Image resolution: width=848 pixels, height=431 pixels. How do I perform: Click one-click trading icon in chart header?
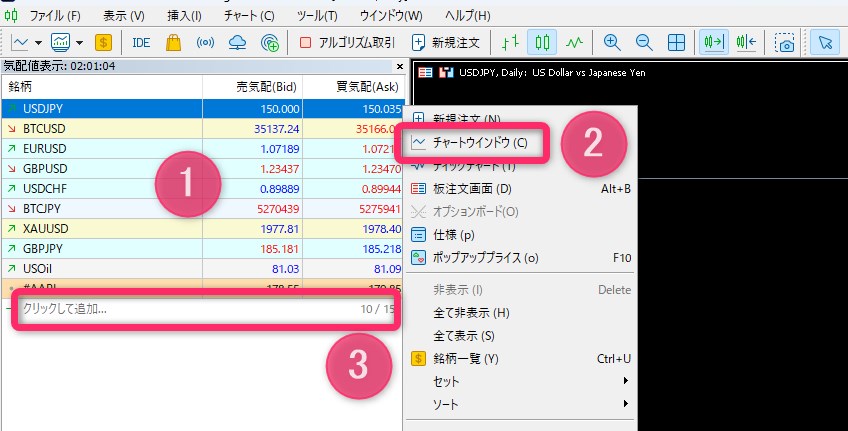pyautogui.click(x=446, y=72)
